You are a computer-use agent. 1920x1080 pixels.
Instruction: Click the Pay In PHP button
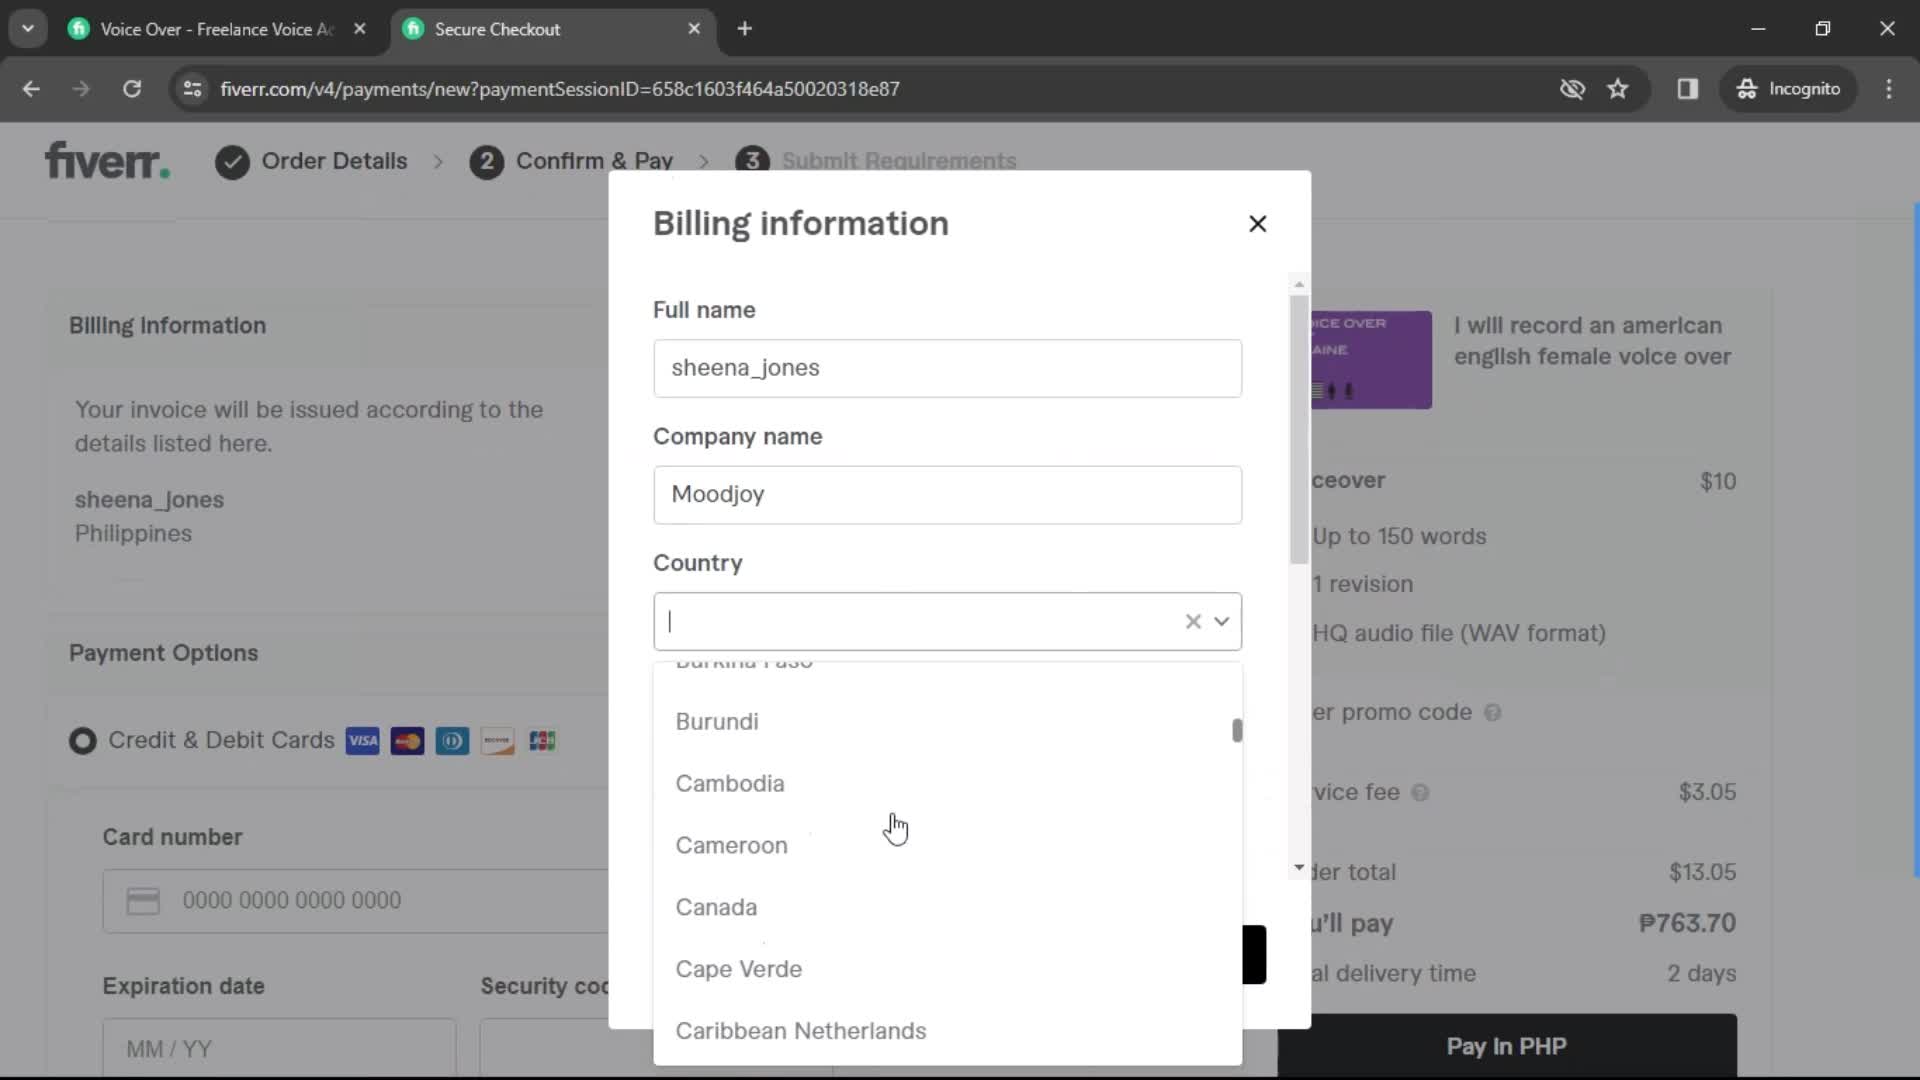pyautogui.click(x=1507, y=1046)
